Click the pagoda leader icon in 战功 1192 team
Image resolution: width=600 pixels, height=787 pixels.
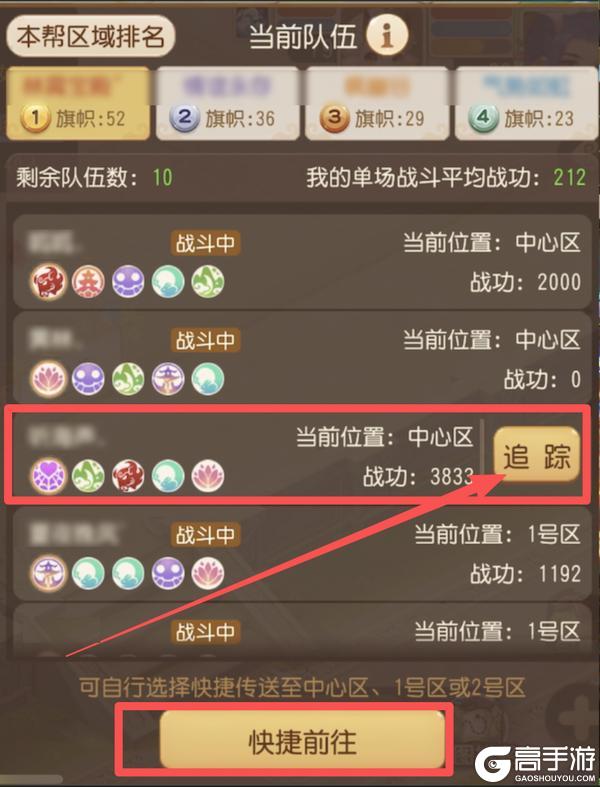(48, 573)
